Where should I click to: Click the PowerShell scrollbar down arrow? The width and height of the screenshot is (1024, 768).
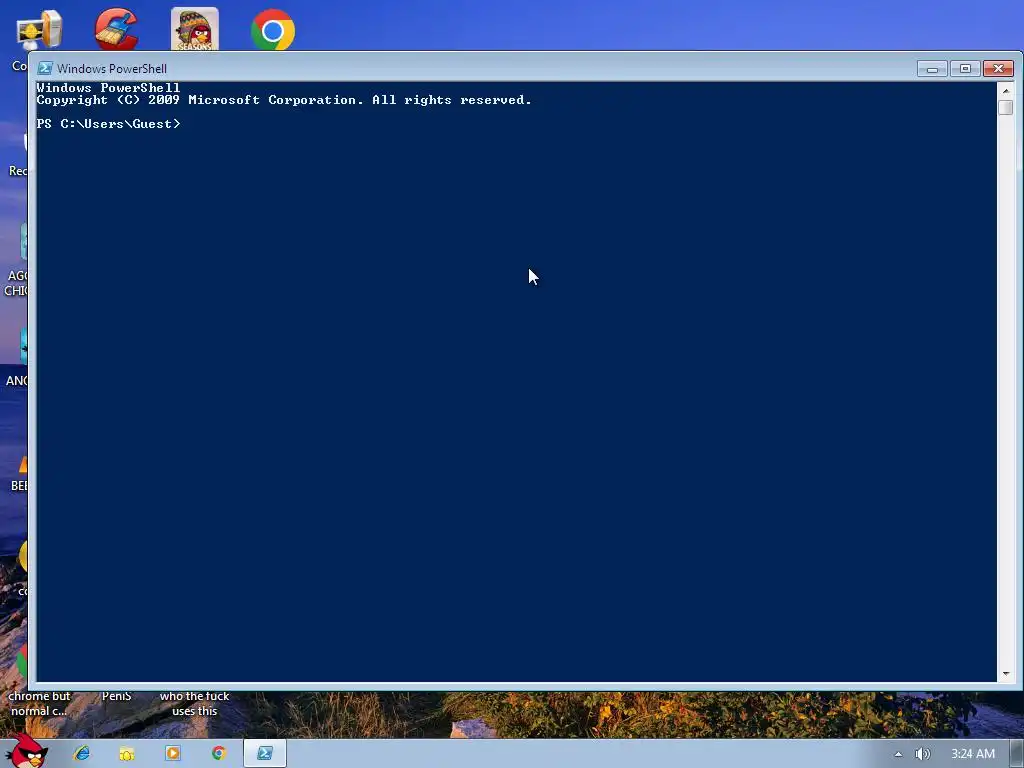pos(1006,673)
